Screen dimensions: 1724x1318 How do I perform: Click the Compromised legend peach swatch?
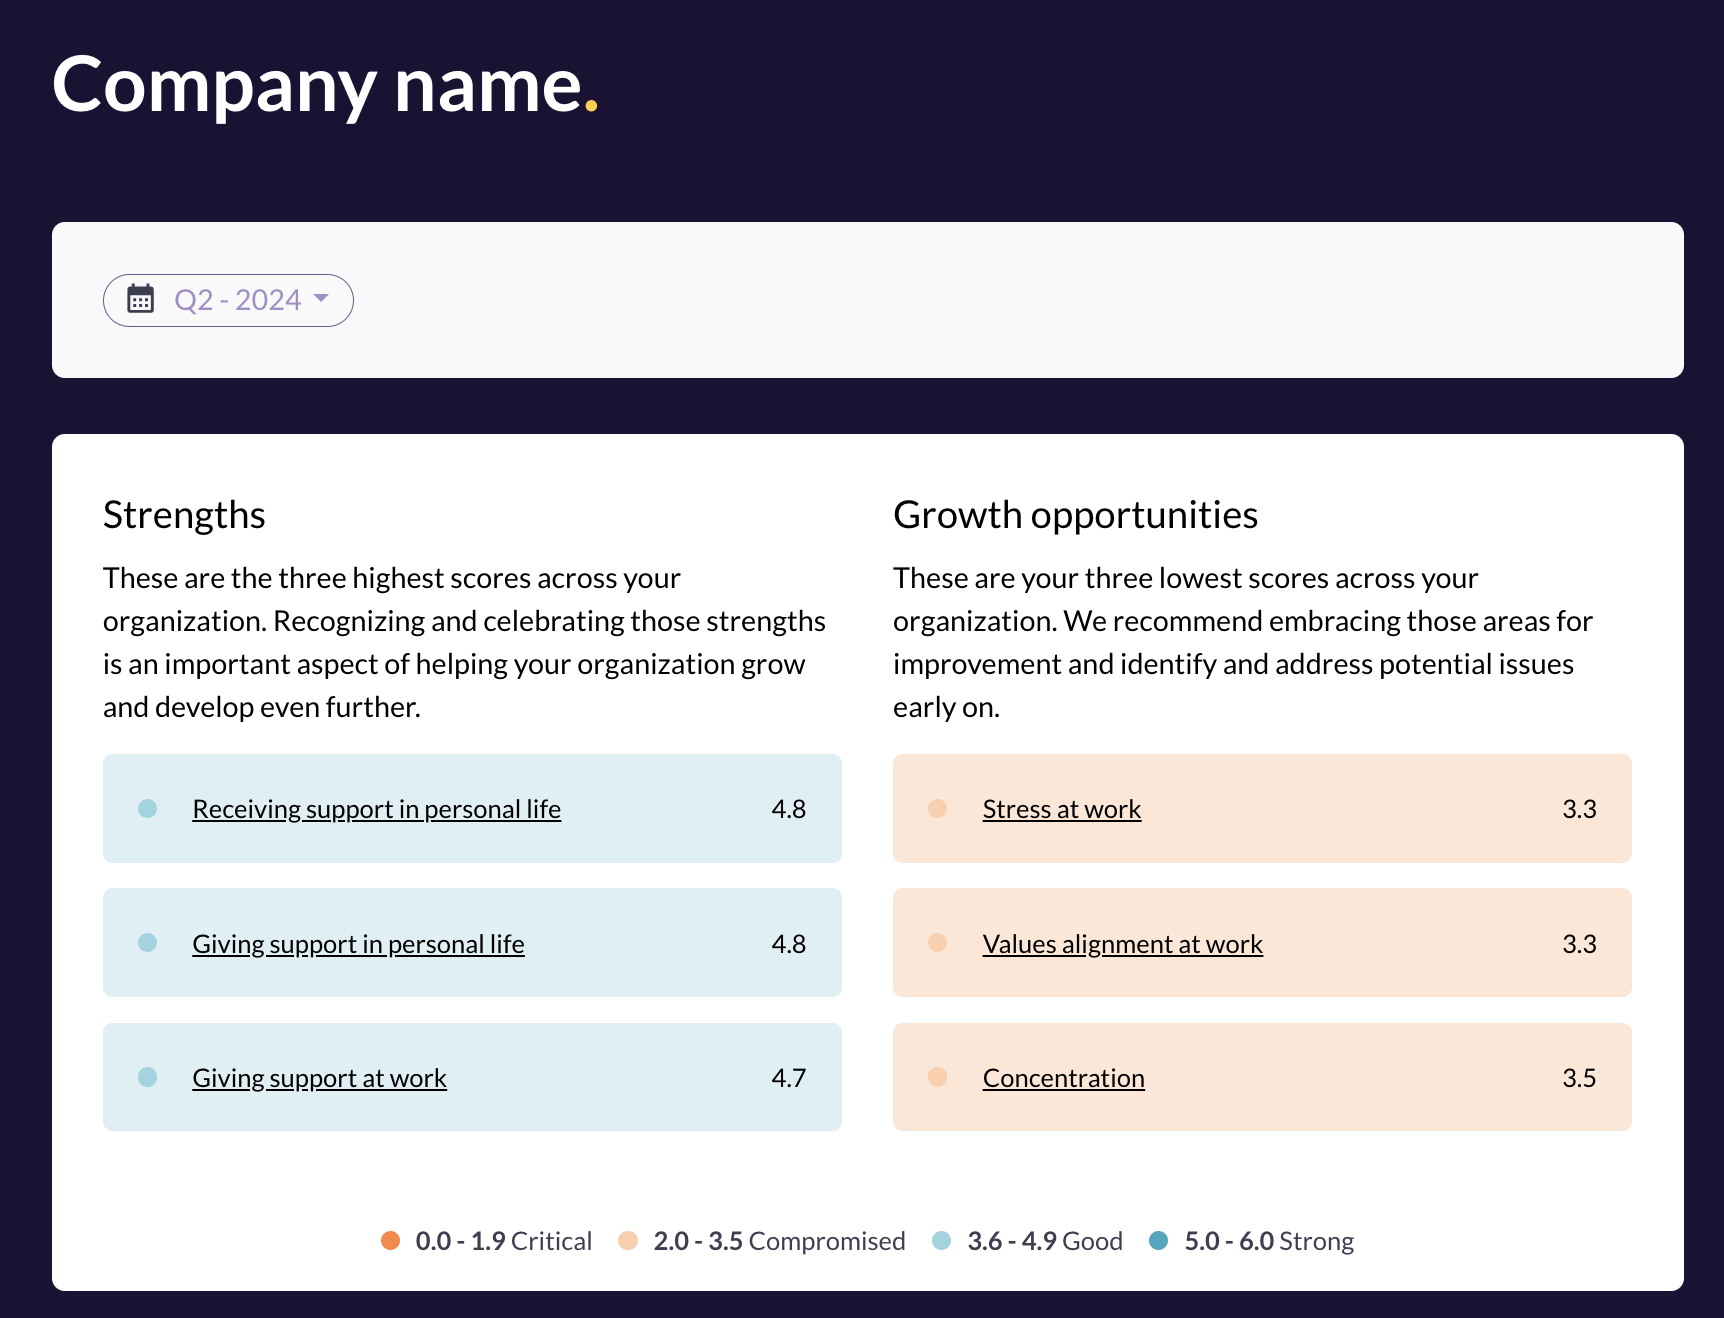(x=628, y=1241)
